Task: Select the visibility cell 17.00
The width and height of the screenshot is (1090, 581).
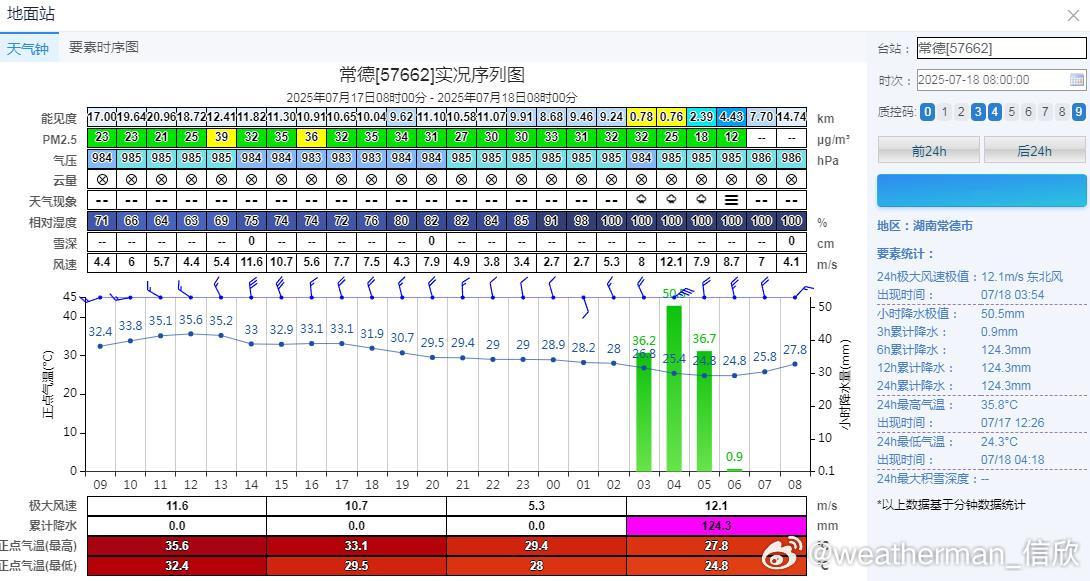Action: [102, 117]
